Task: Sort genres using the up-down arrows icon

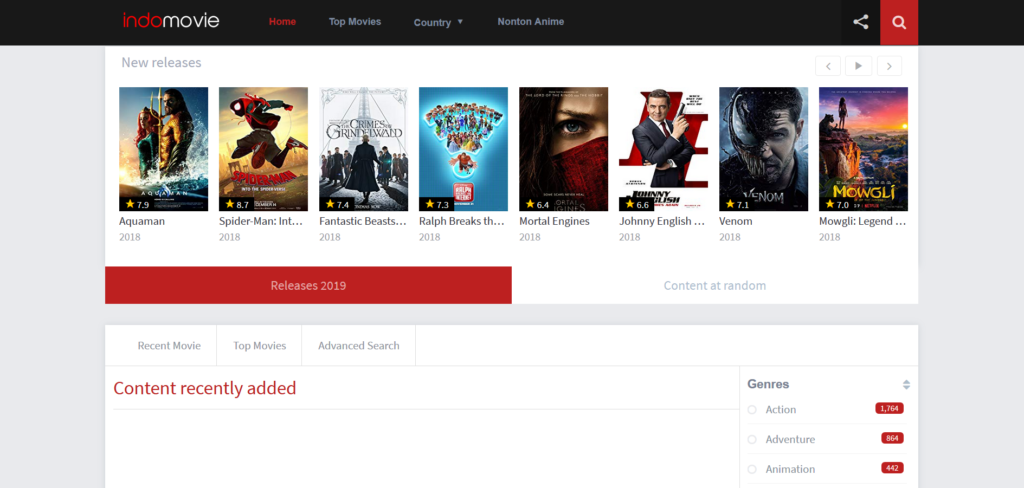Action: point(906,385)
